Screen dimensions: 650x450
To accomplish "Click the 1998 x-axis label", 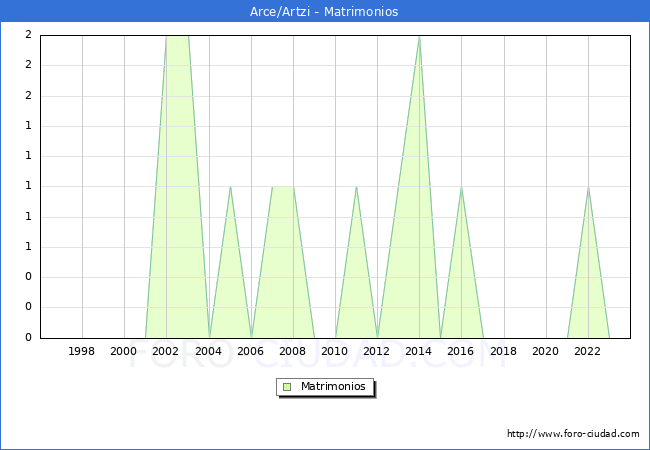I will pos(82,351).
